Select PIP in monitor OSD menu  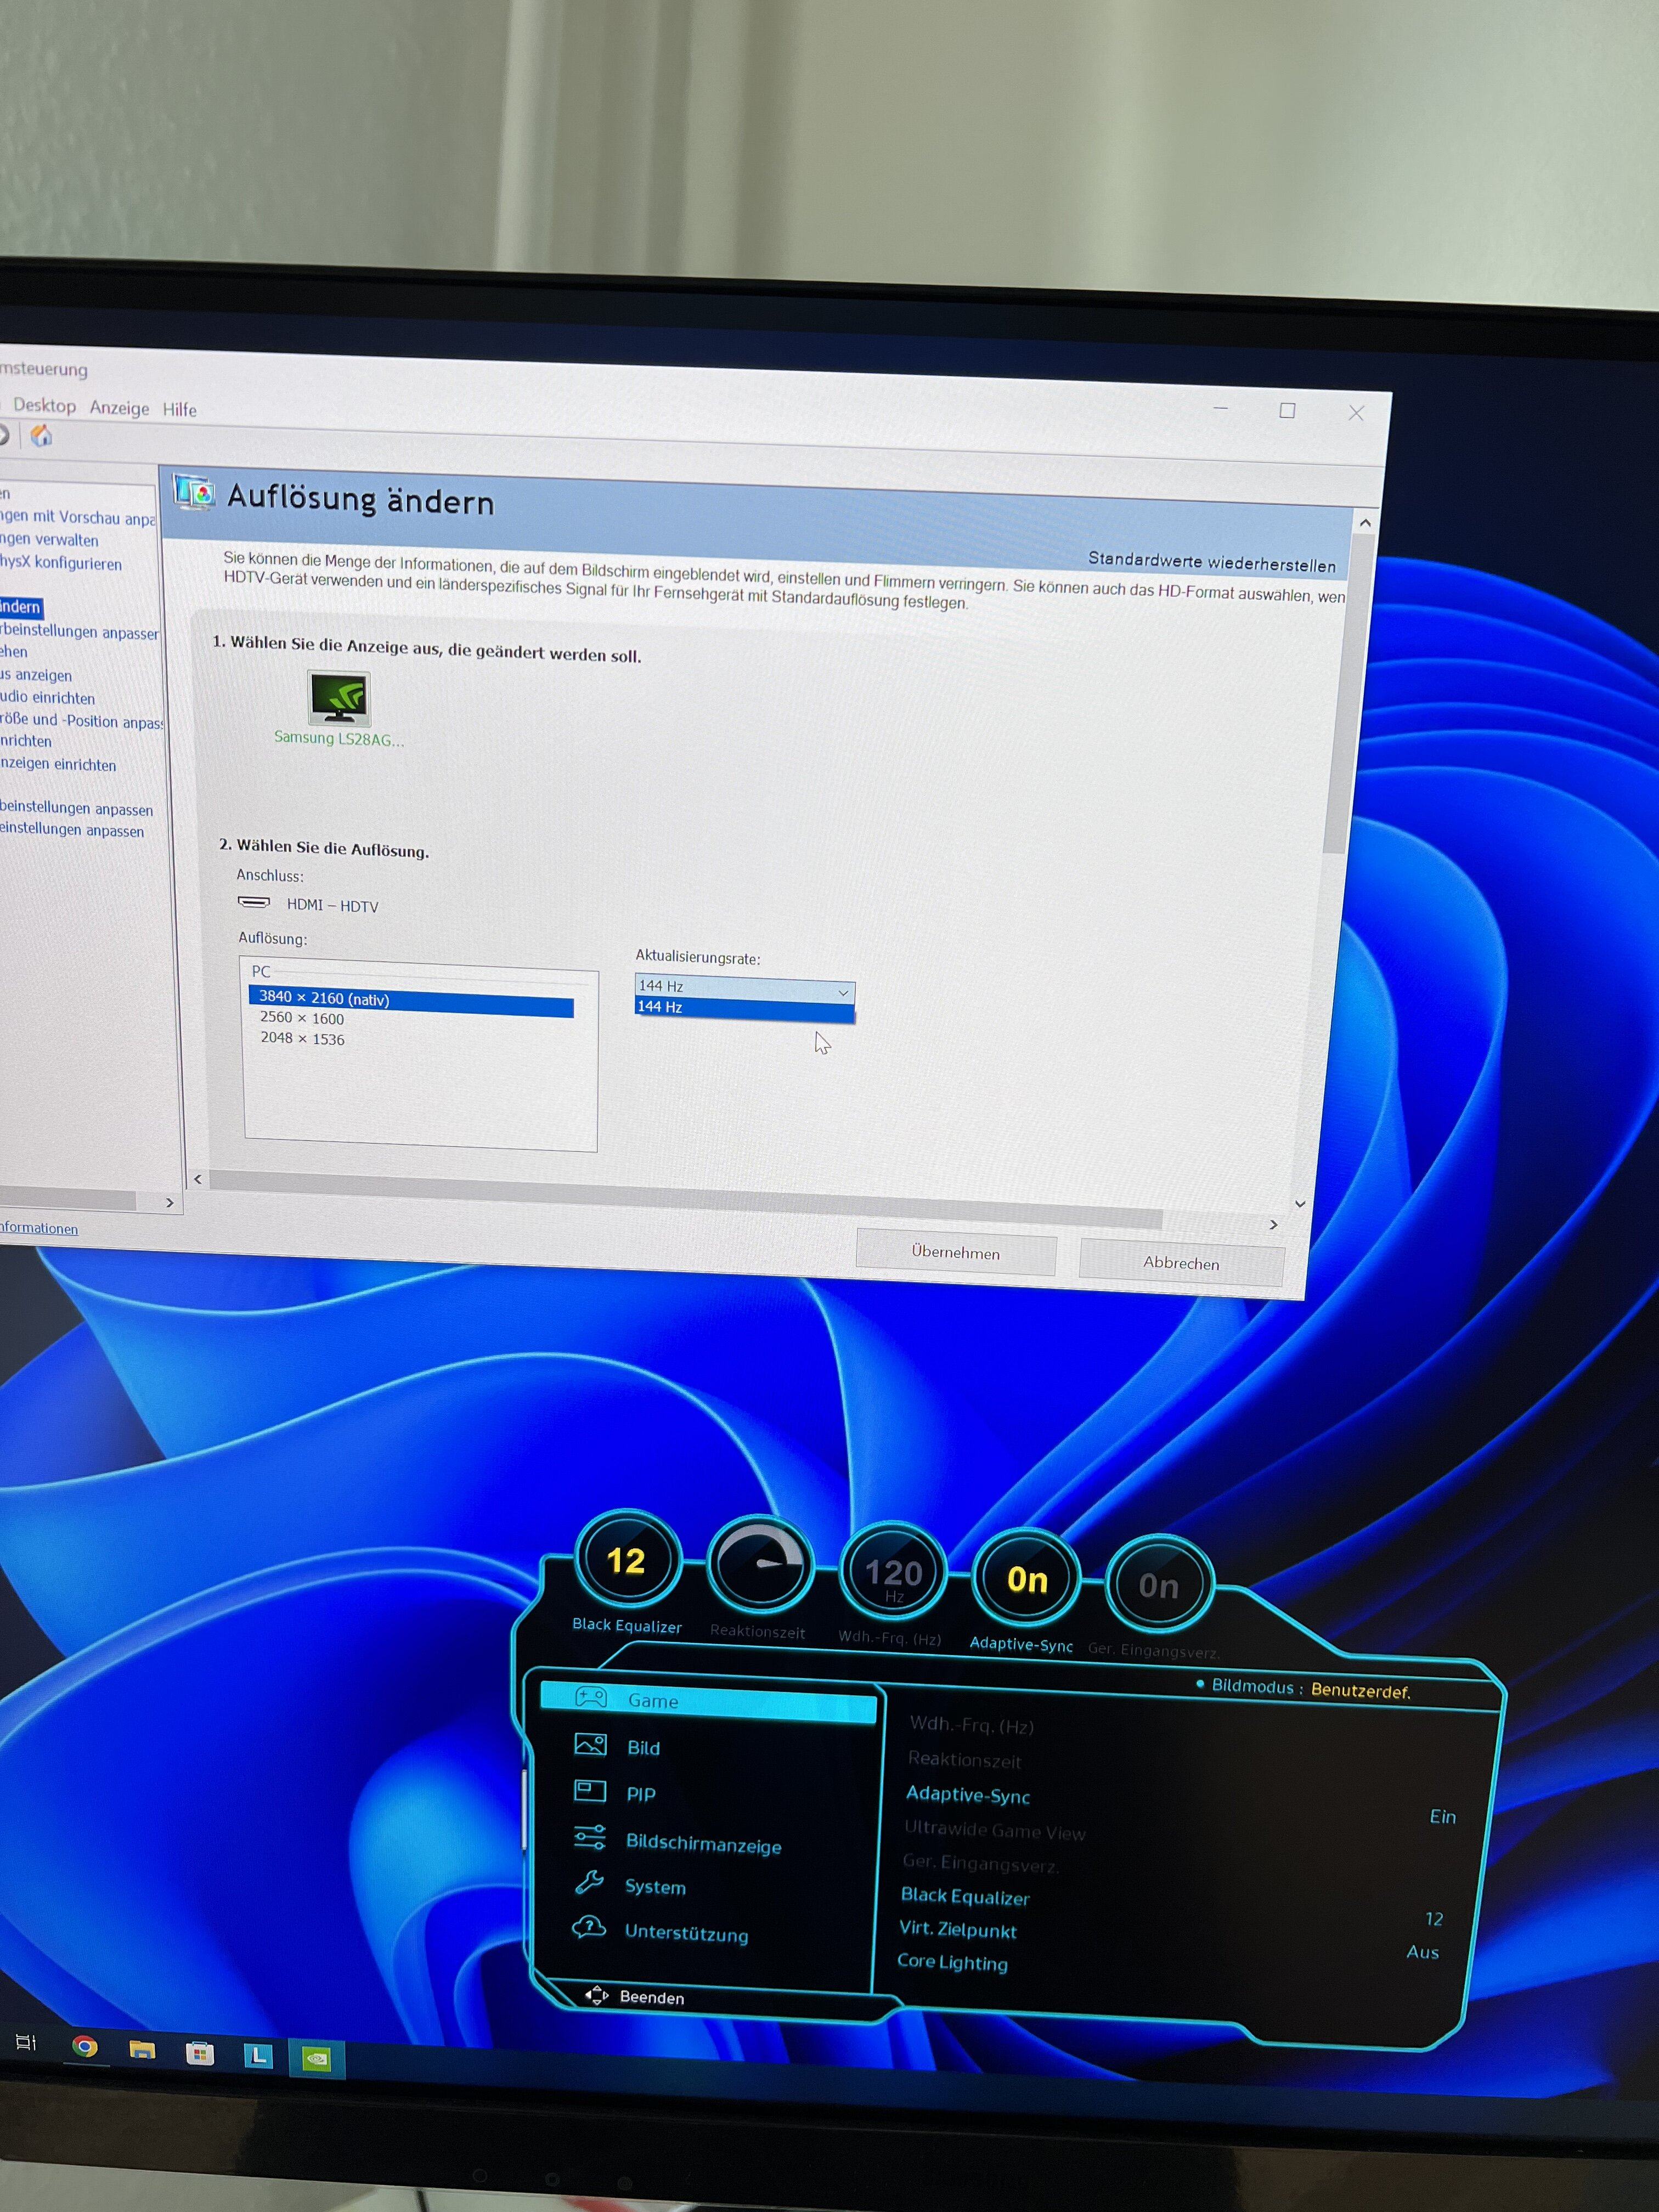click(x=641, y=1793)
